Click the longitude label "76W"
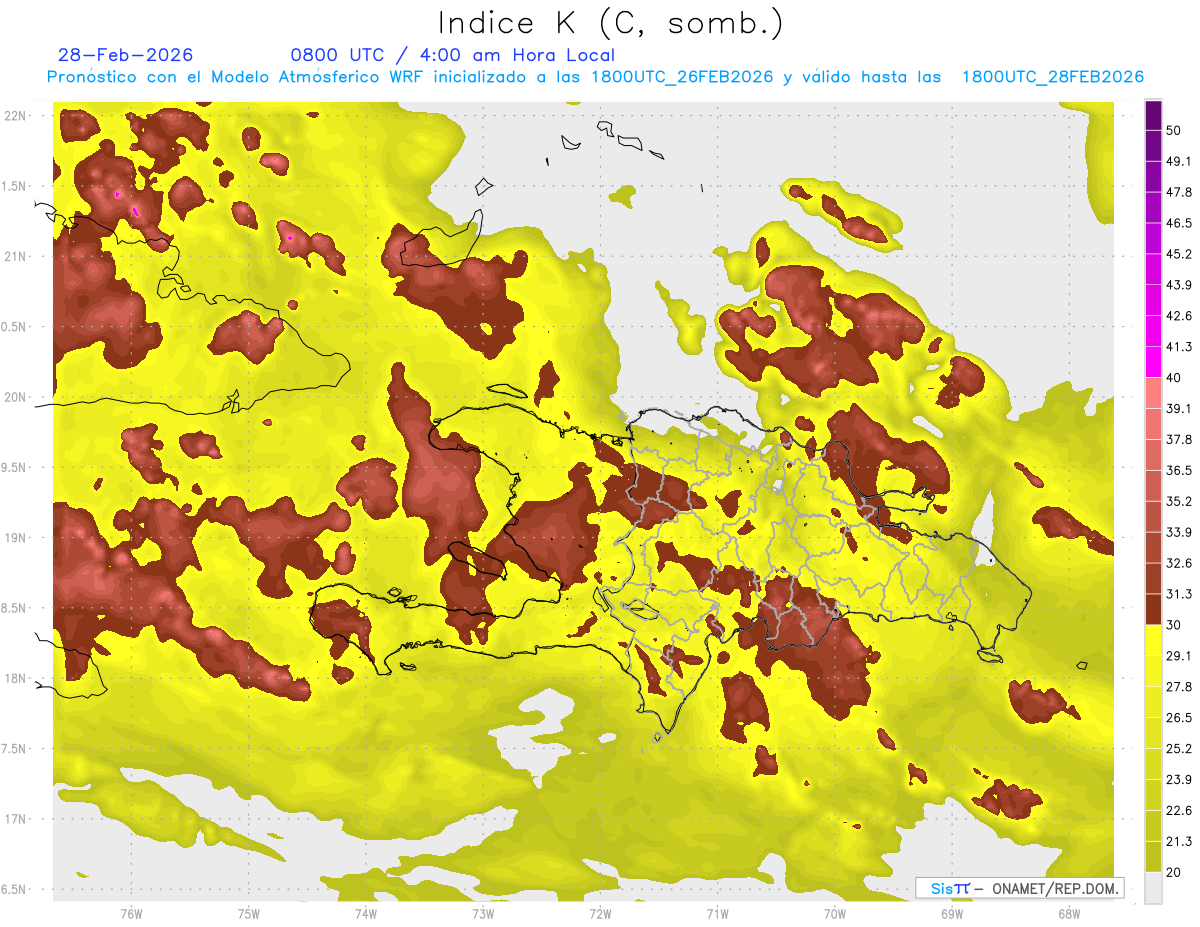 [x=131, y=913]
